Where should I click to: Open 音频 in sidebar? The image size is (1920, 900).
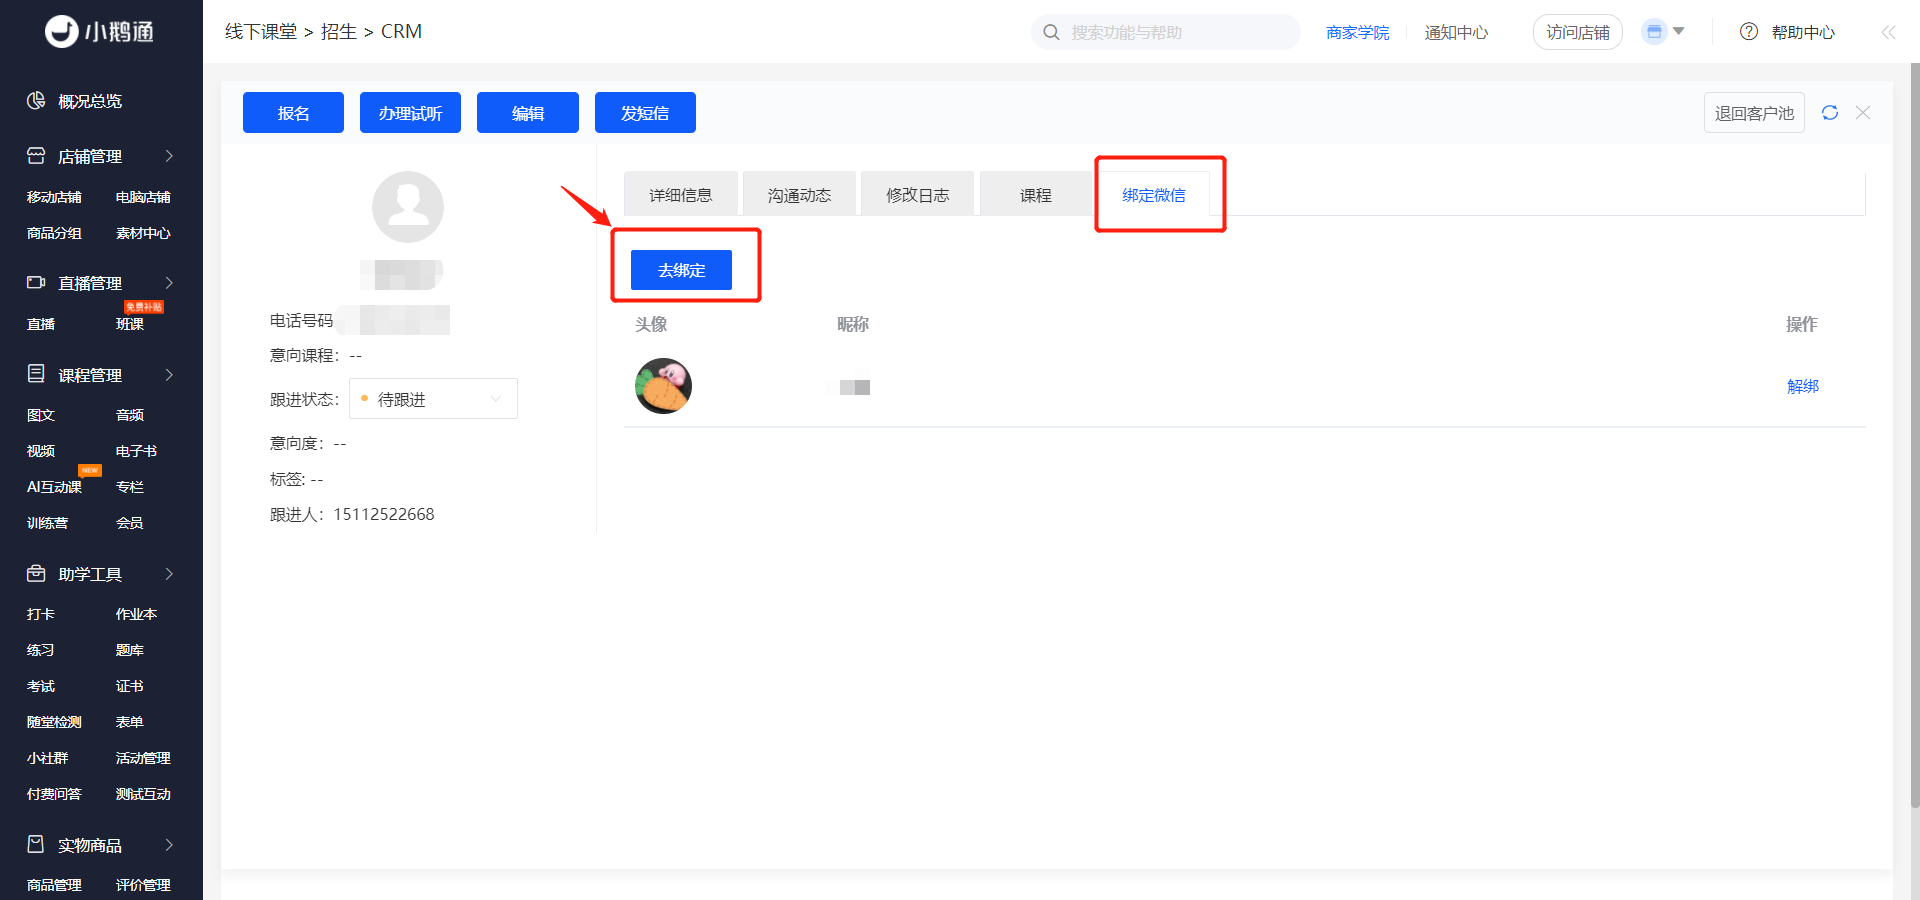tap(130, 415)
